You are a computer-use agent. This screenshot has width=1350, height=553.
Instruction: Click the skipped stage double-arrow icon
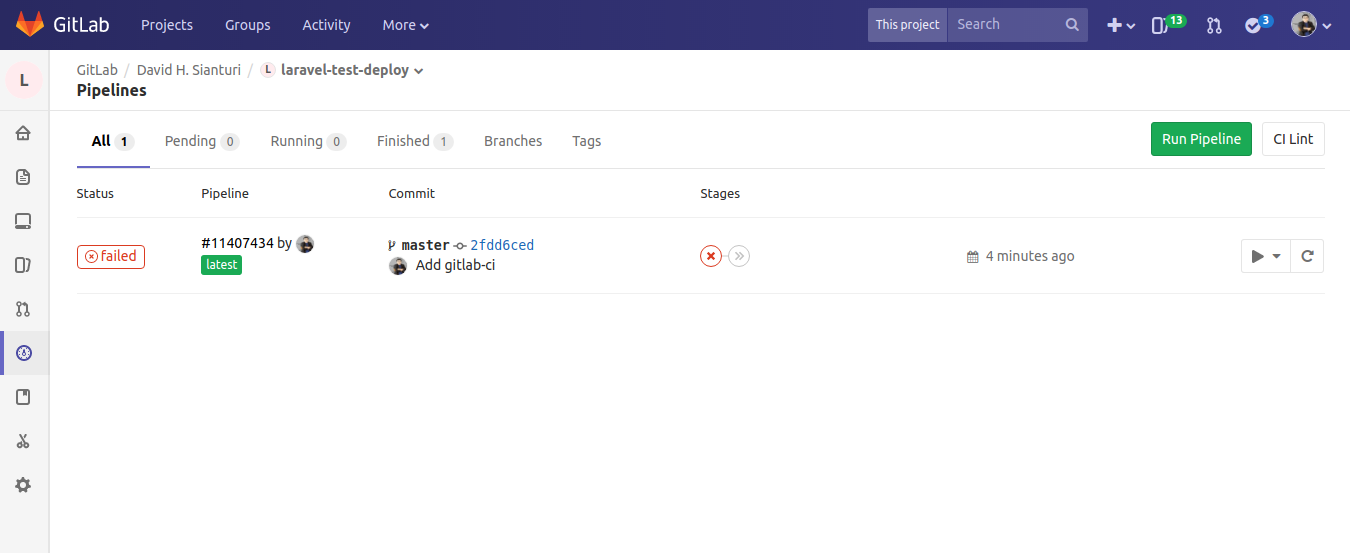coord(739,256)
